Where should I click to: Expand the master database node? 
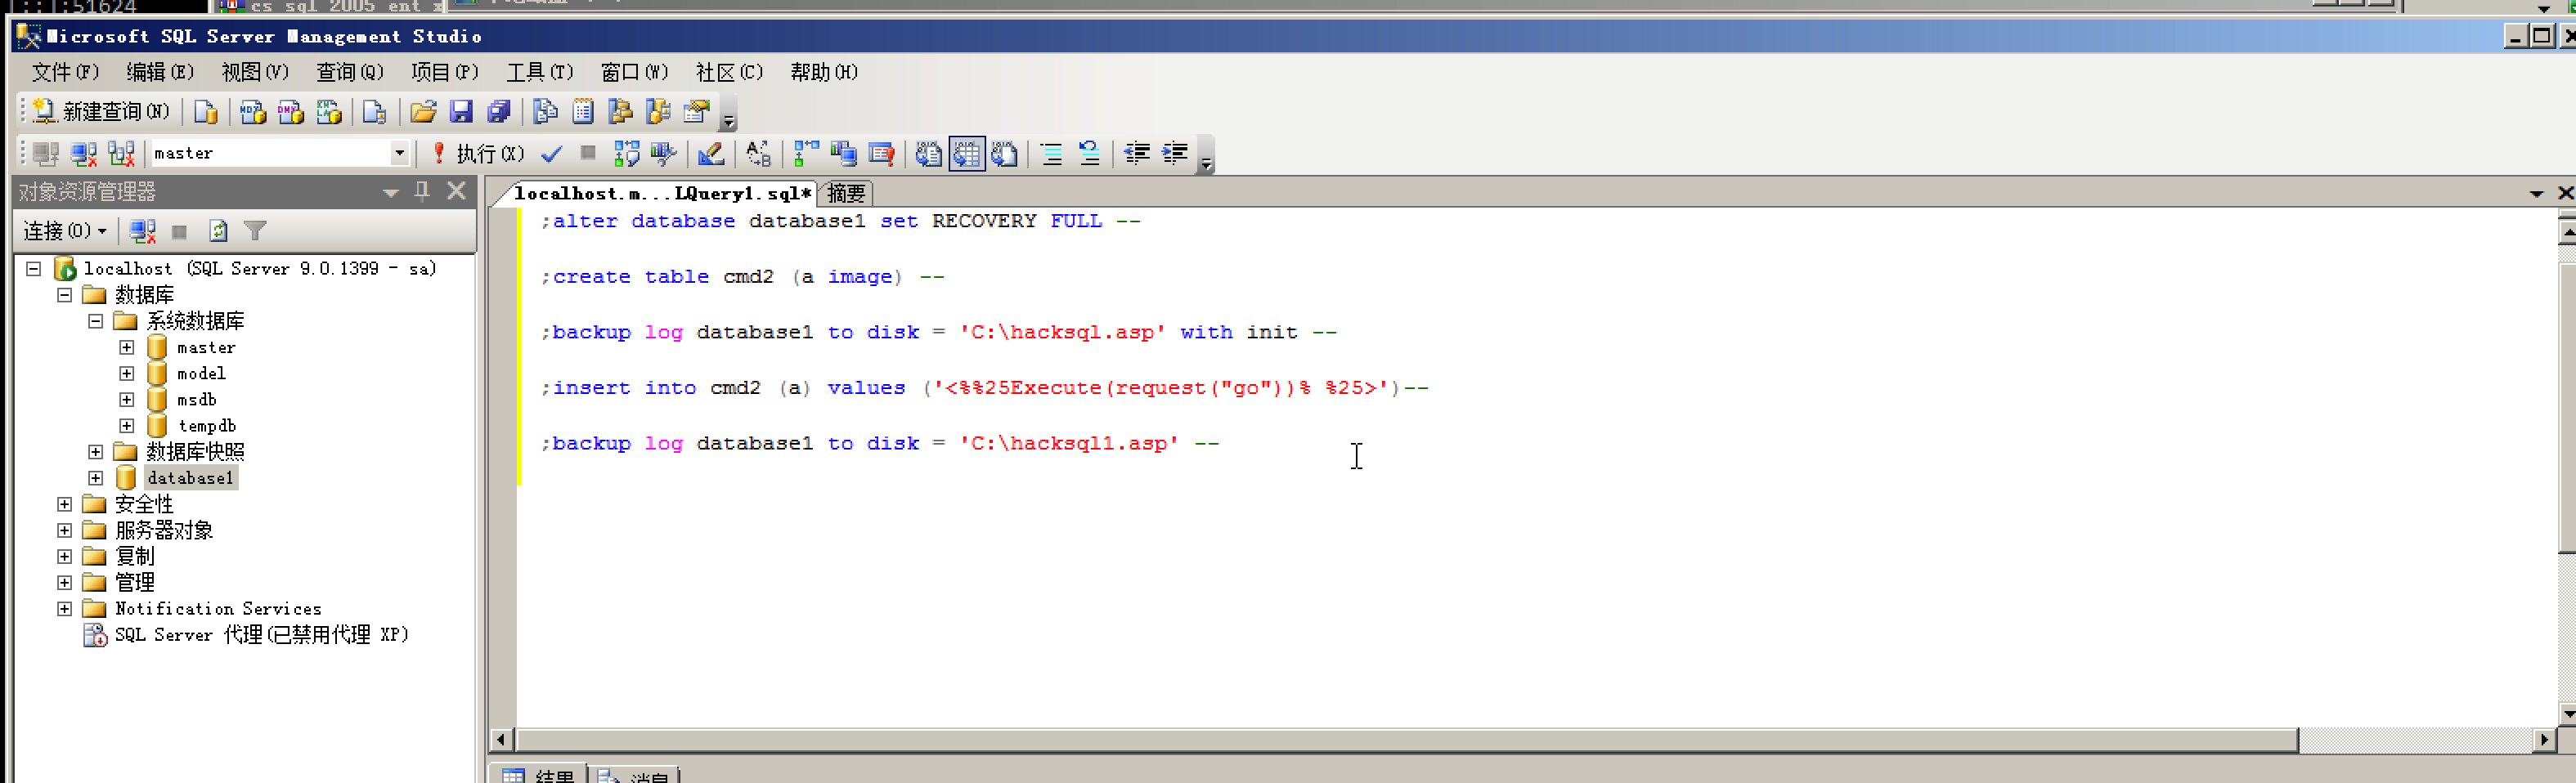pyautogui.click(x=126, y=347)
